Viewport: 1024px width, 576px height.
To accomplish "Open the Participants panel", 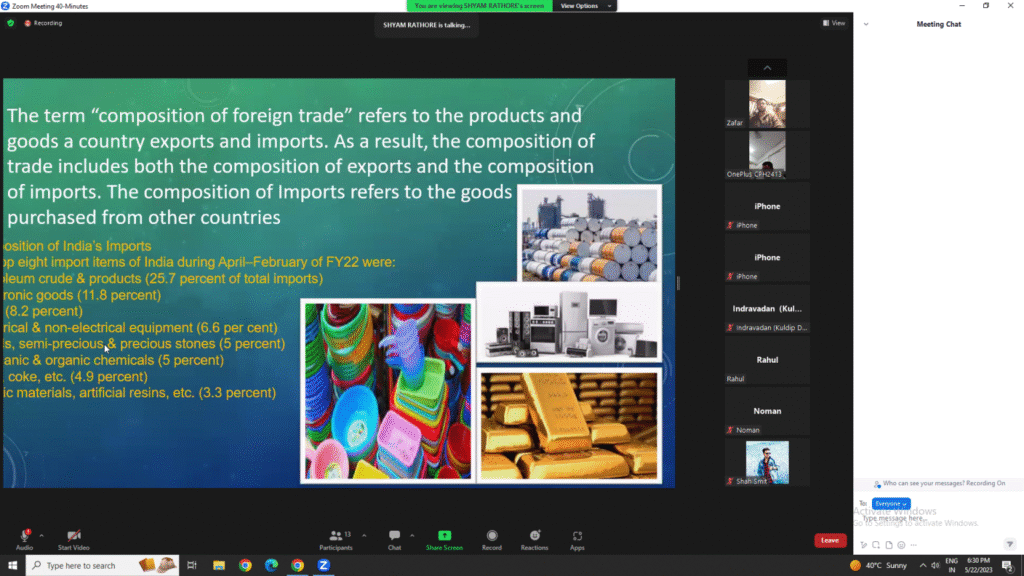I will 335,536.
